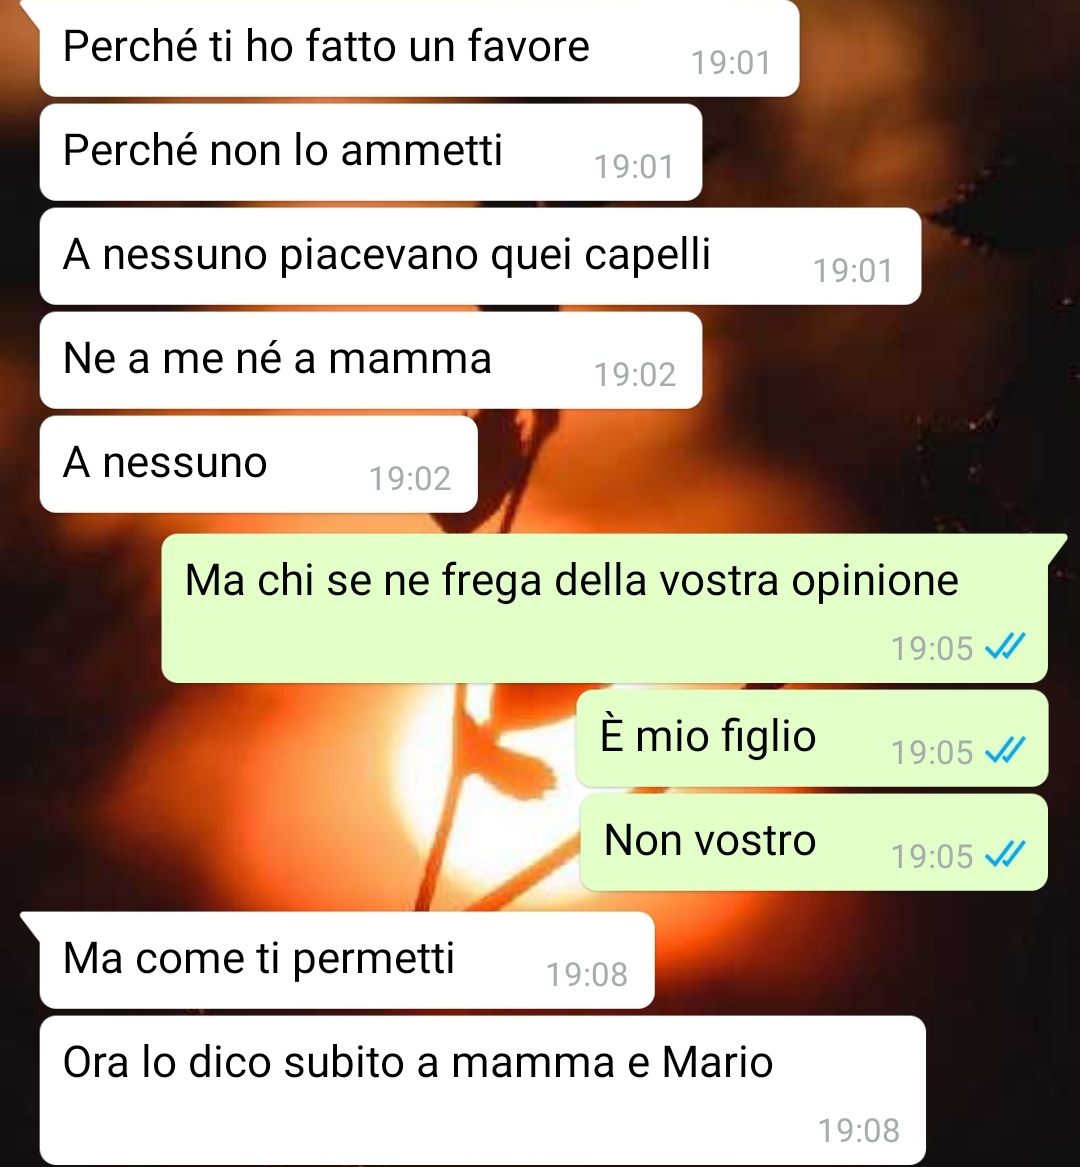Select 'A nessuno piacevano quei capelli' message
Viewport: 1080px width, 1167px height.
pyautogui.click(x=480, y=256)
